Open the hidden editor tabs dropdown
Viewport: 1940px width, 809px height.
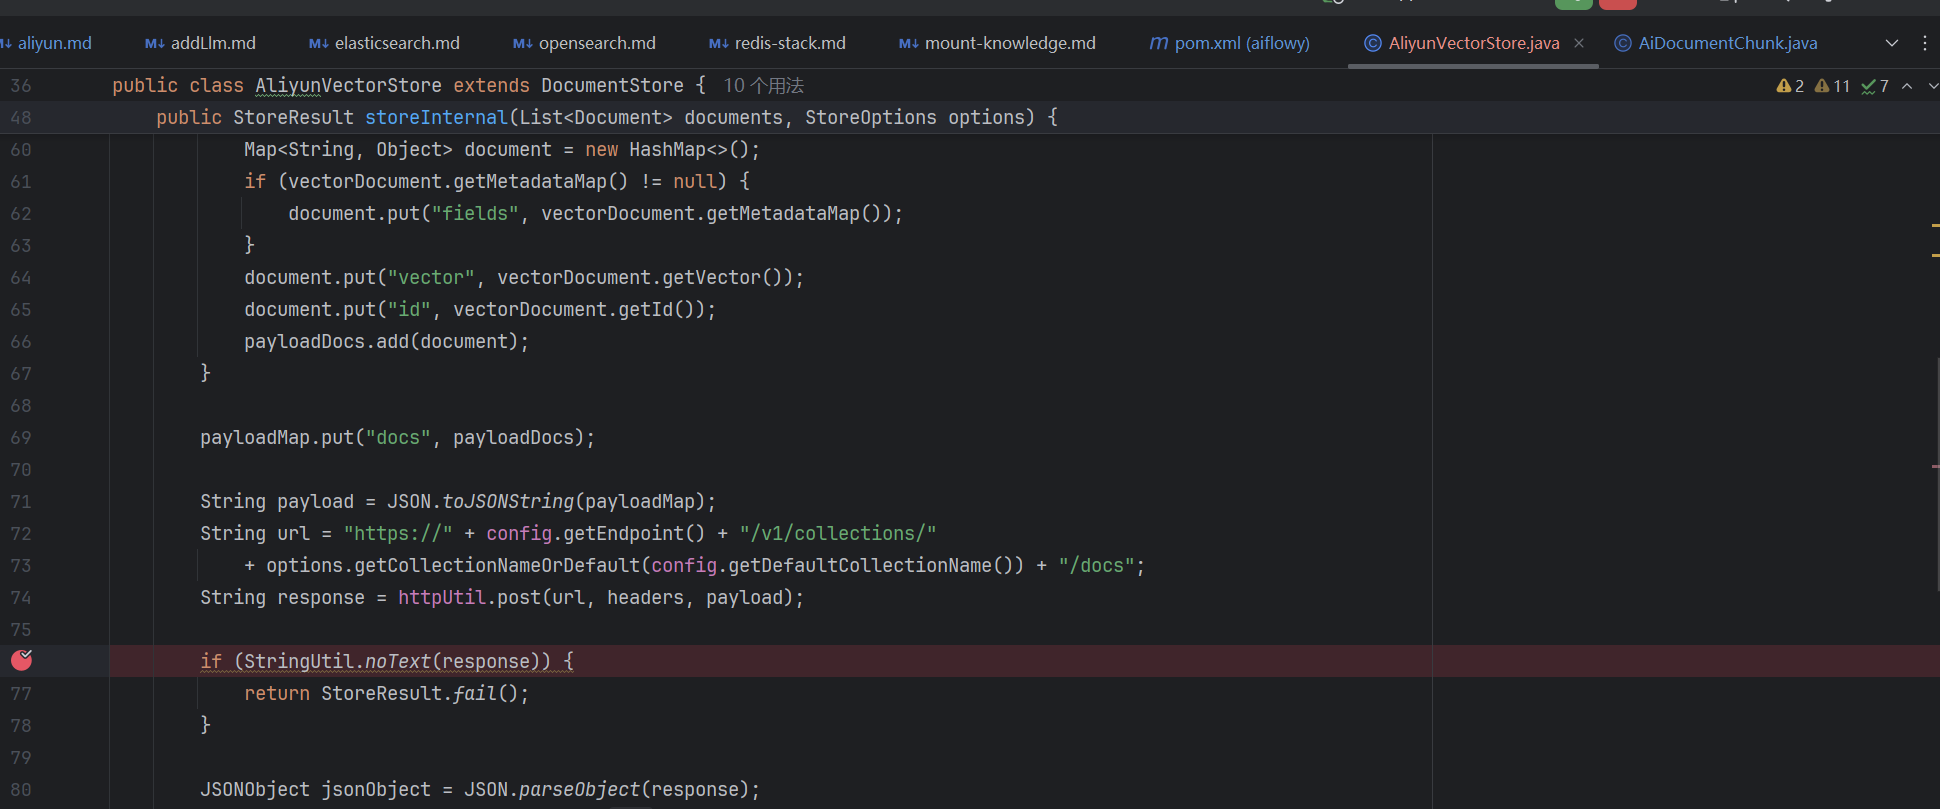[x=1891, y=43]
